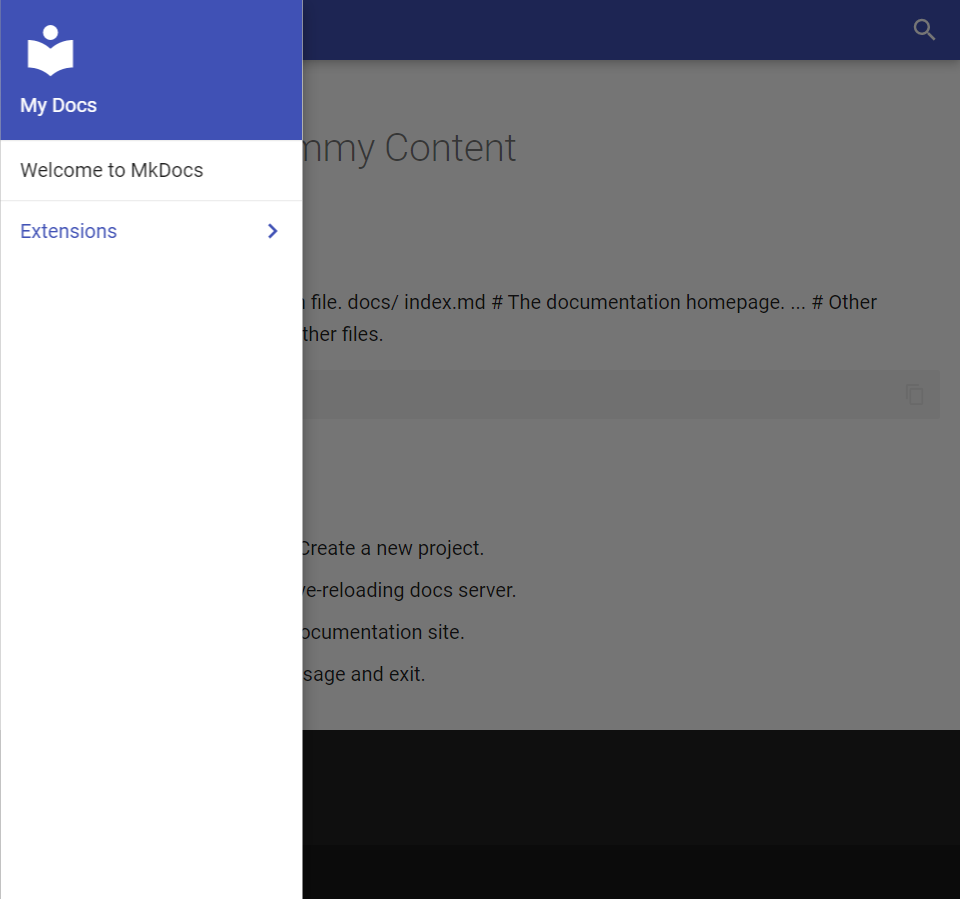The width and height of the screenshot is (960, 899).
Task: Click the dark footer area
Action: click(630, 787)
